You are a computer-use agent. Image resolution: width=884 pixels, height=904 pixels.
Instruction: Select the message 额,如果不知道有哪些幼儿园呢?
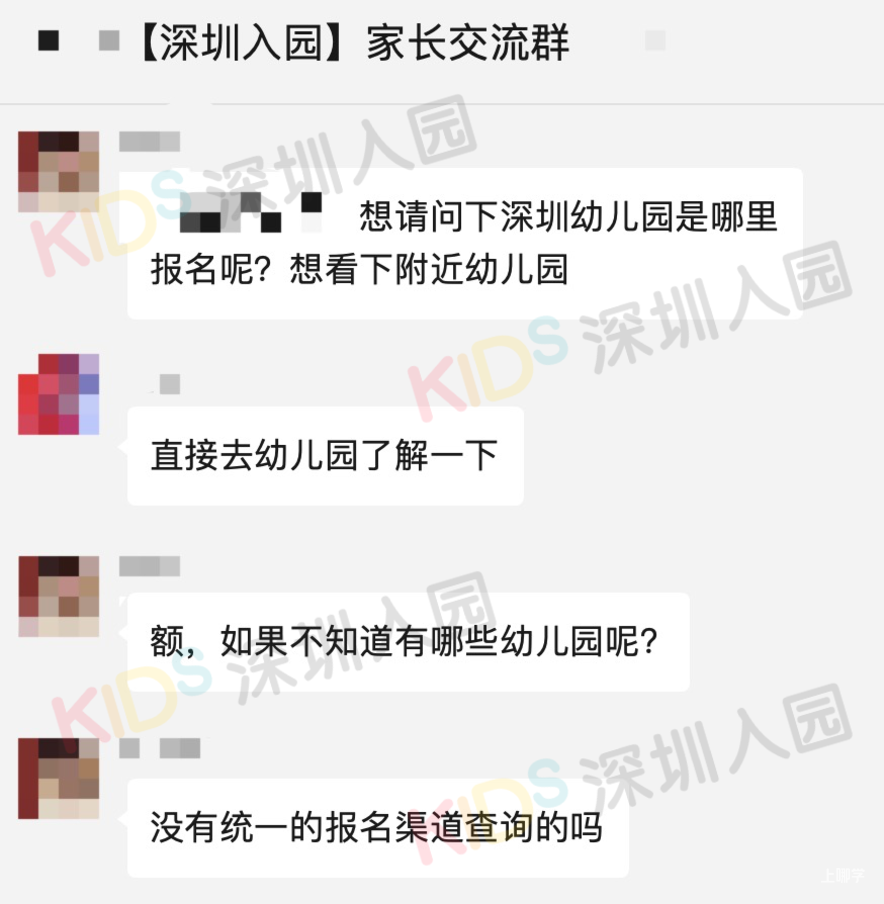pyautogui.click(x=408, y=642)
